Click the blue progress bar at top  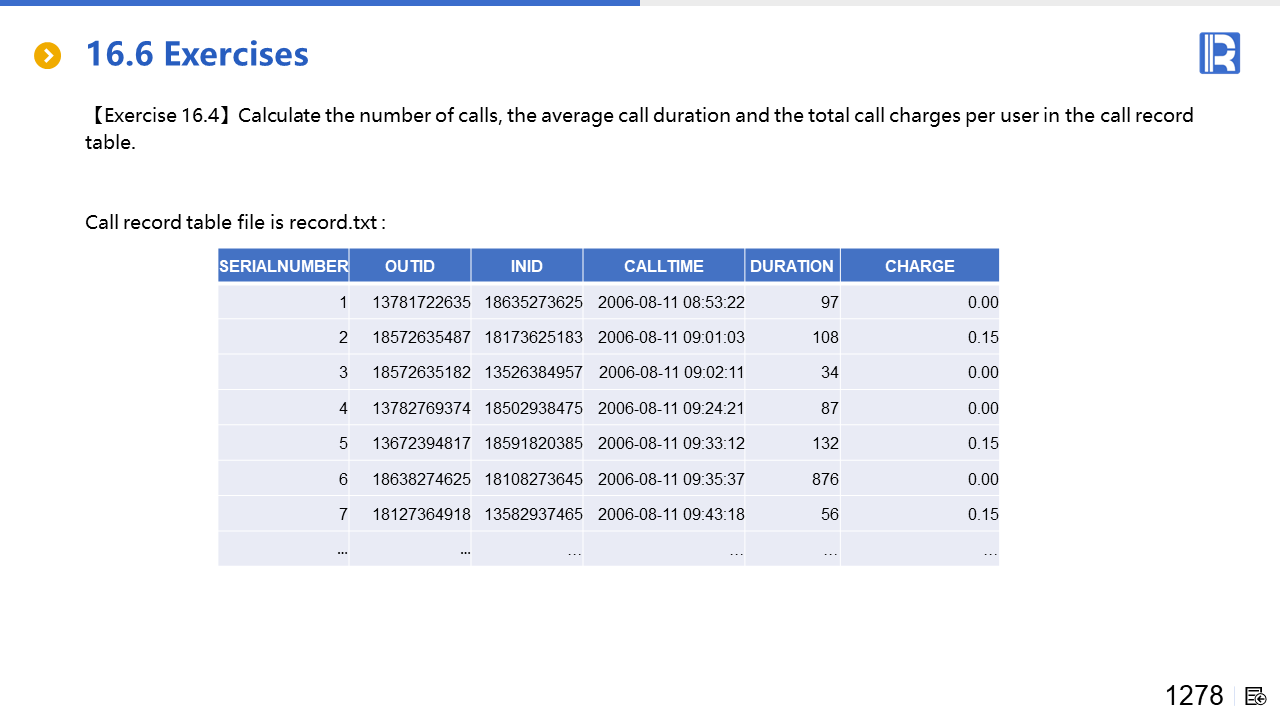click(x=320, y=3)
